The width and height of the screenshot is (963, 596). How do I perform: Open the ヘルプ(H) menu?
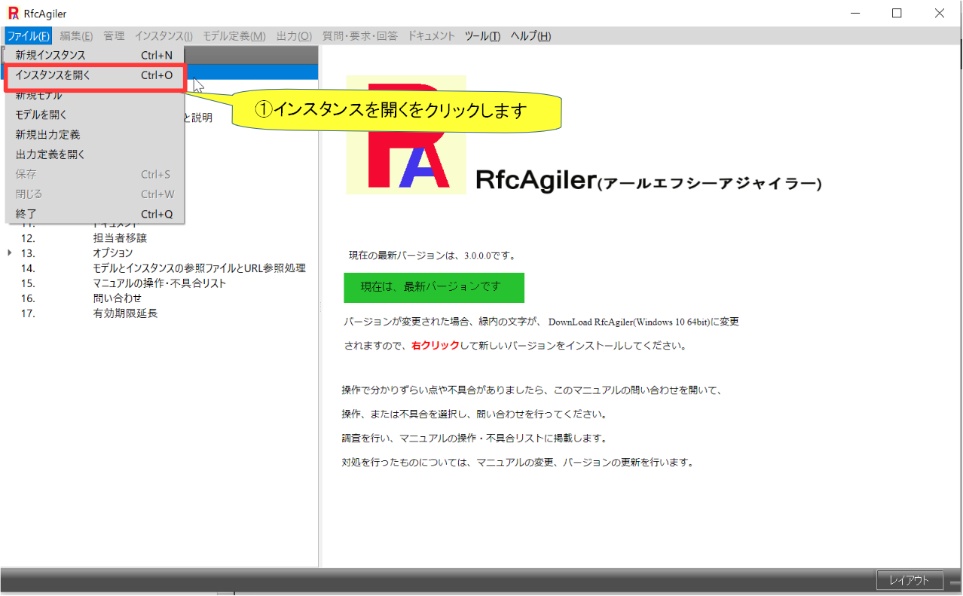(x=531, y=36)
